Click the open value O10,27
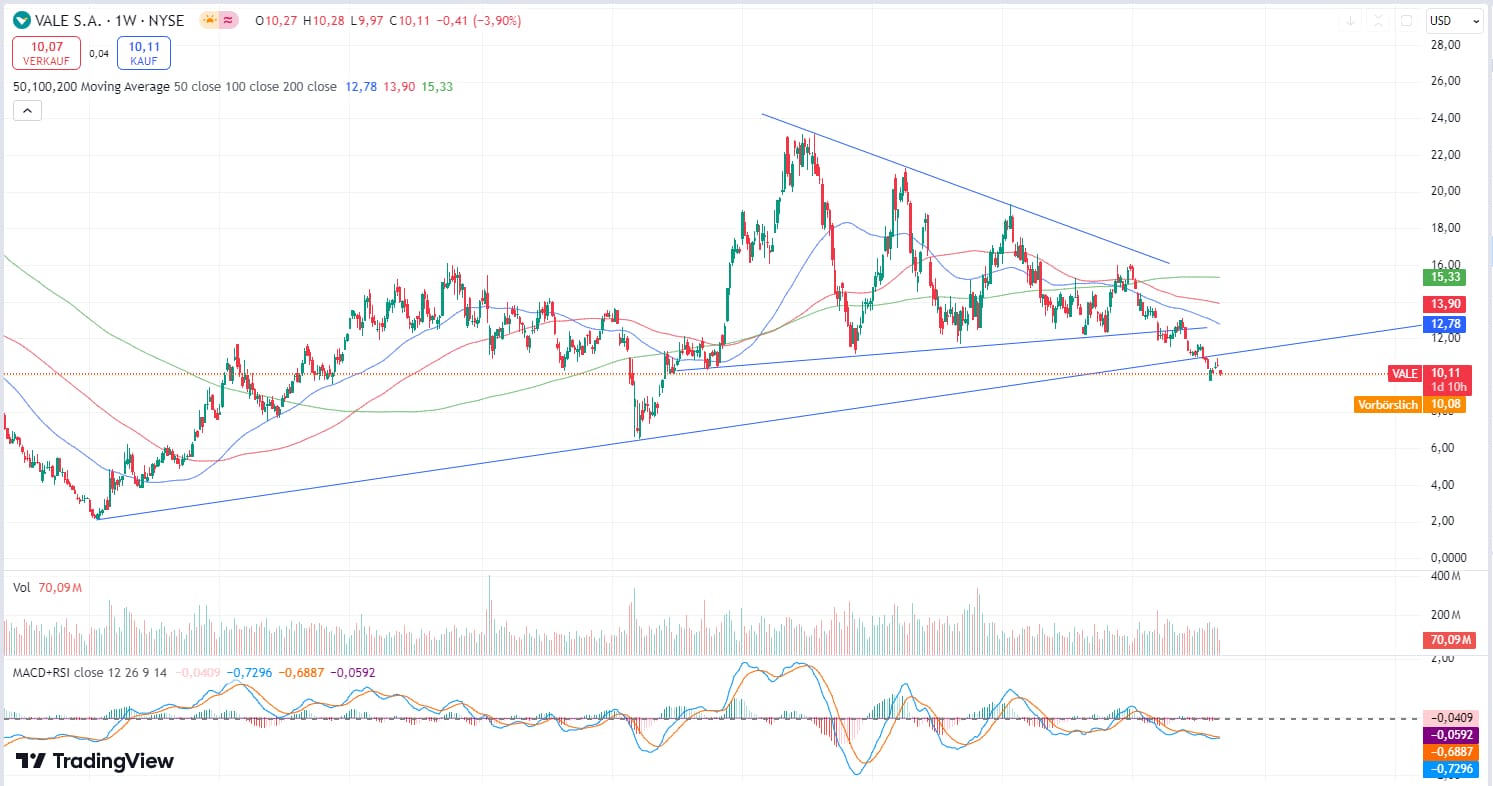The height and width of the screenshot is (786, 1493). pos(275,20)
